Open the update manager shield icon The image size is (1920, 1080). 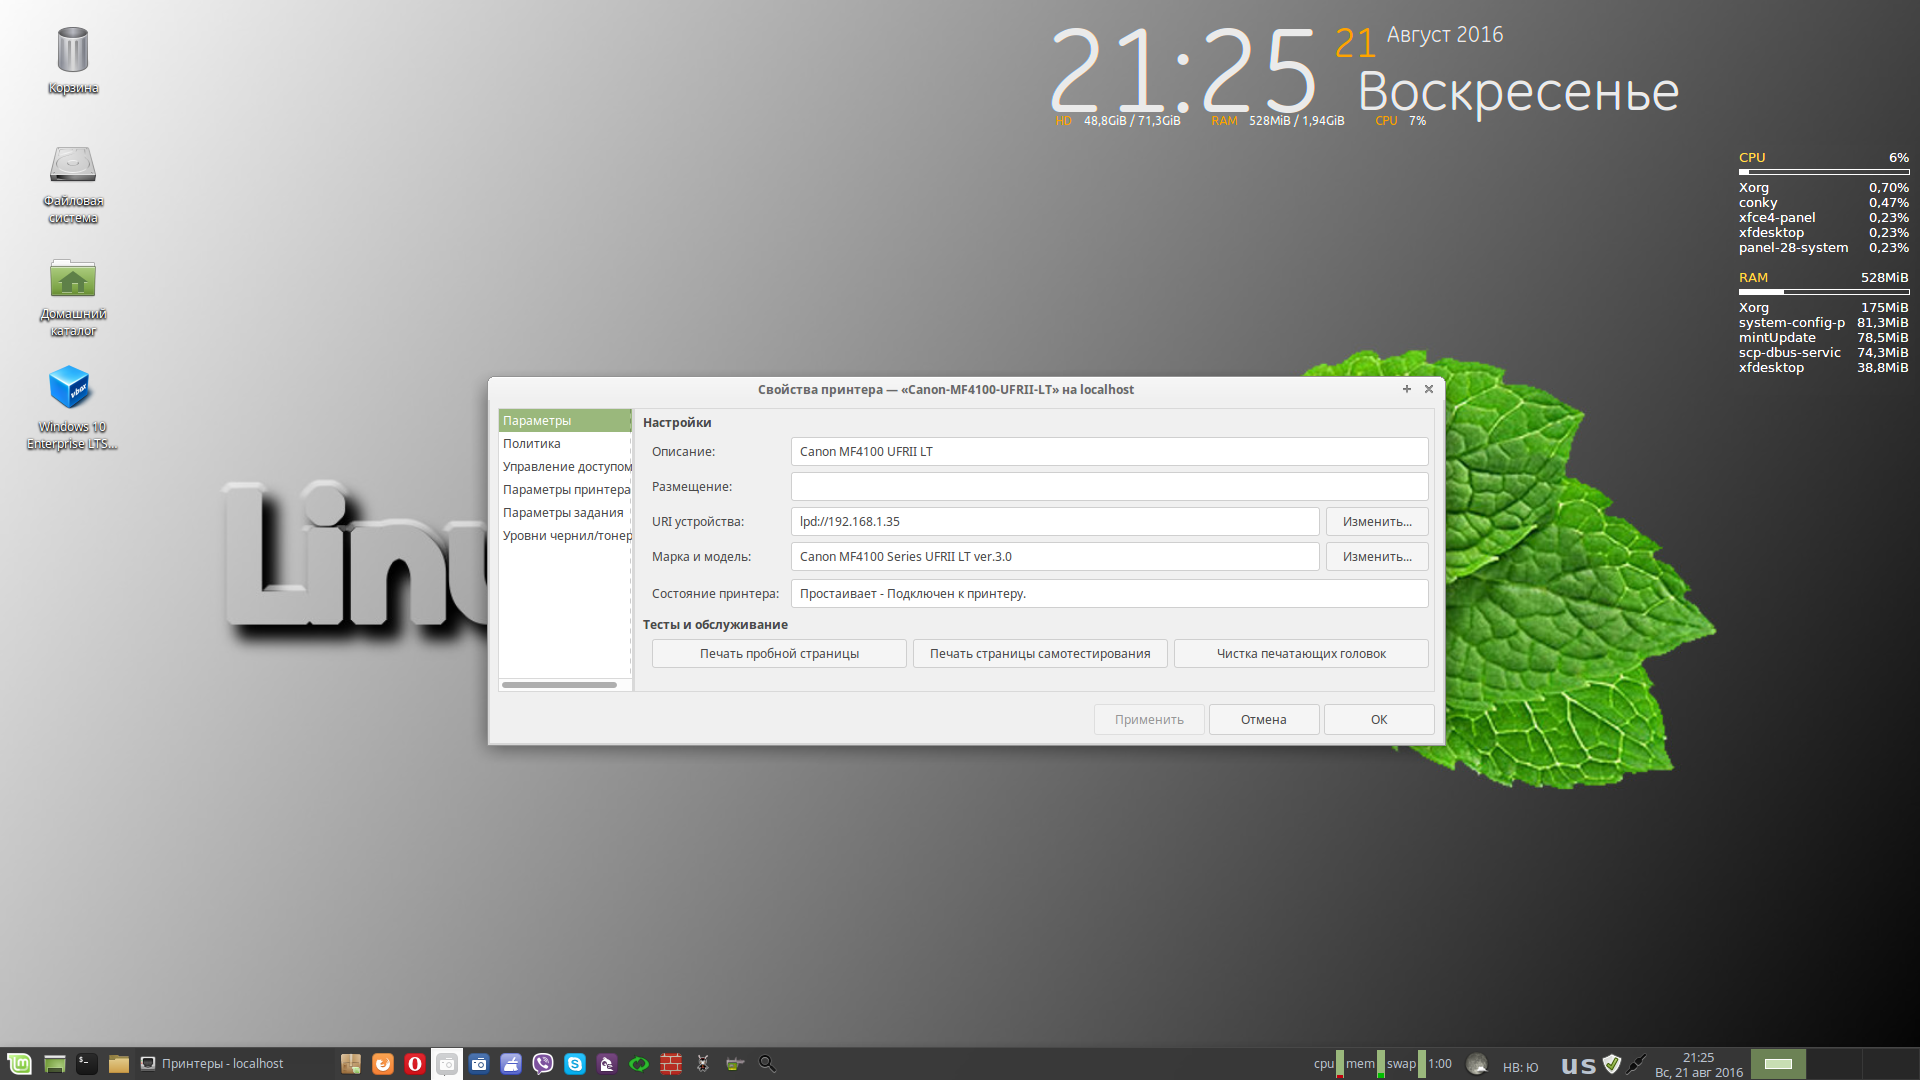coord(1611,1064)
